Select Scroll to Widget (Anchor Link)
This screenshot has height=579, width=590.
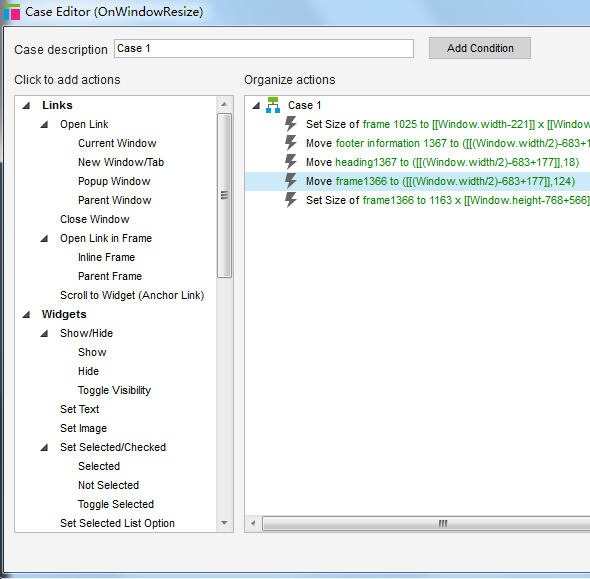[x=132, y=295]
